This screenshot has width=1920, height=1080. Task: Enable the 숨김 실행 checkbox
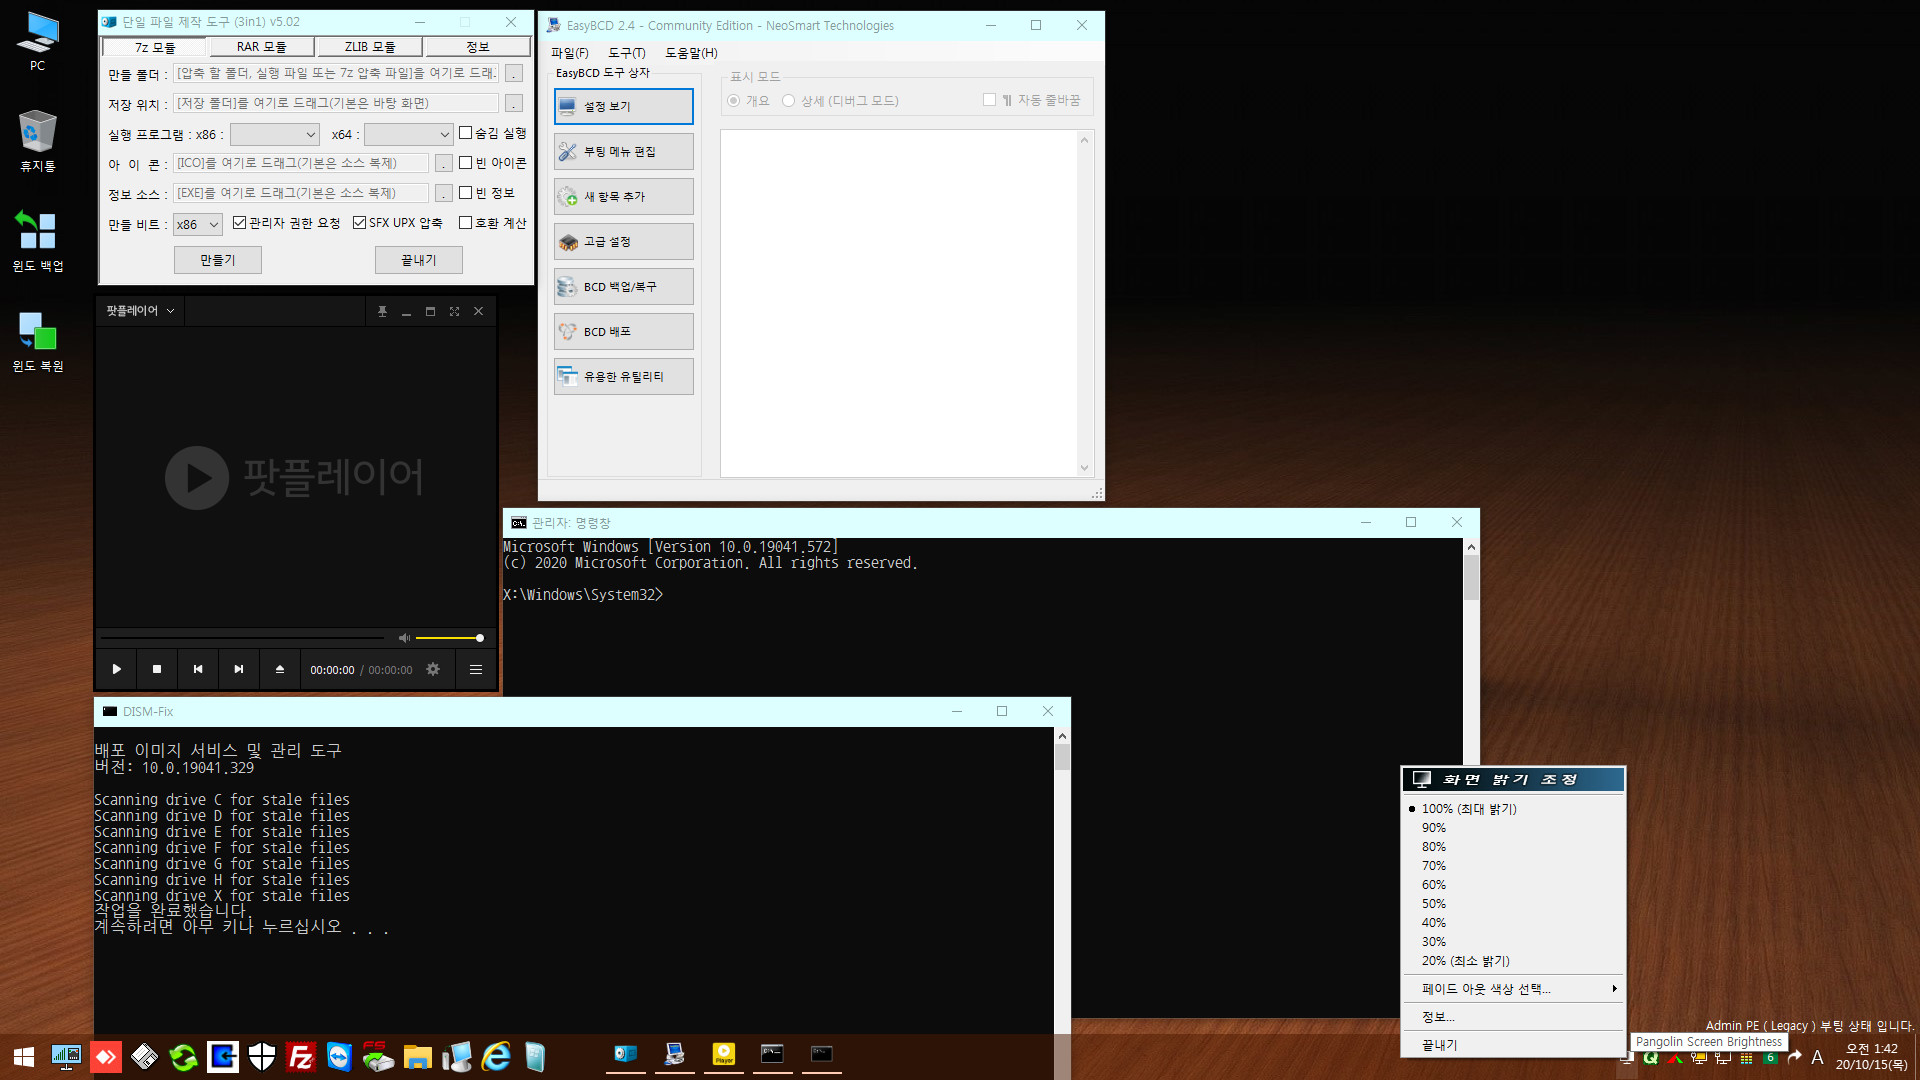(465, 133)
